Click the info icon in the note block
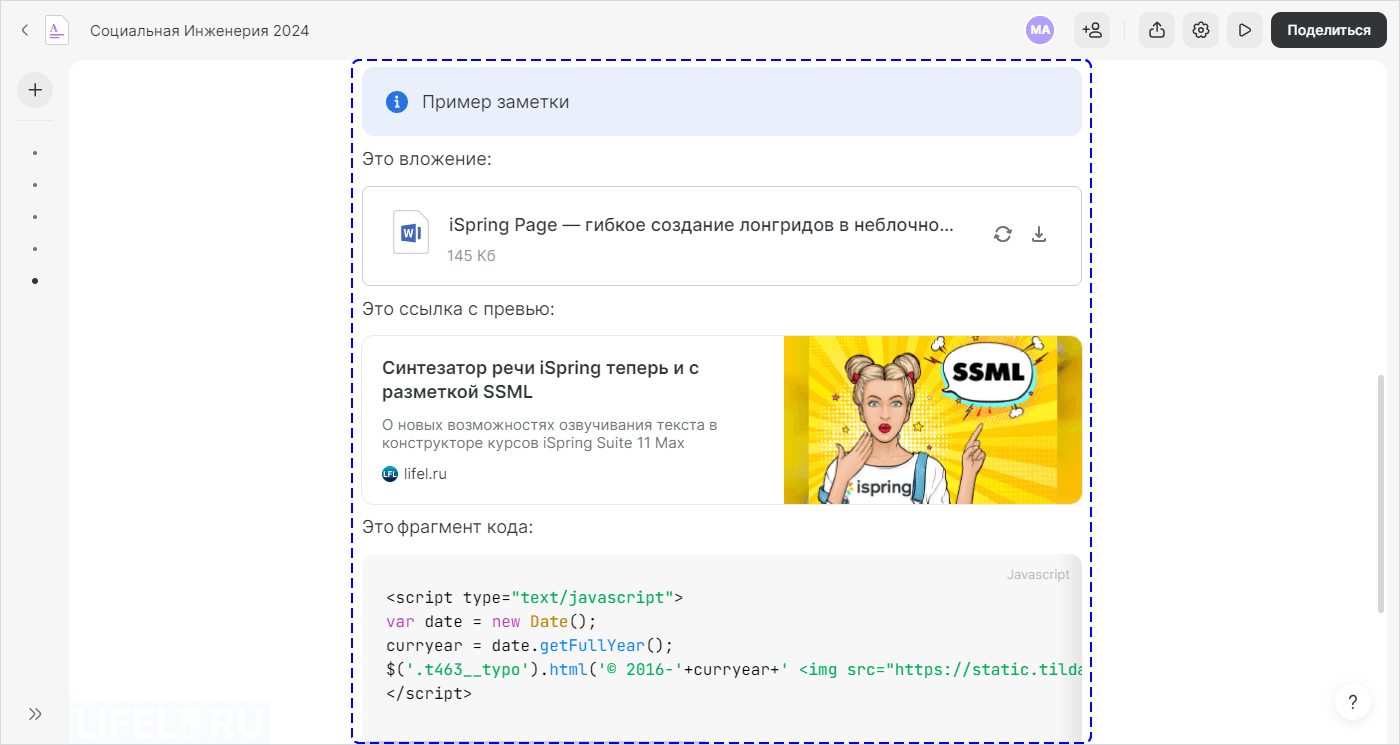 (396, 101)
